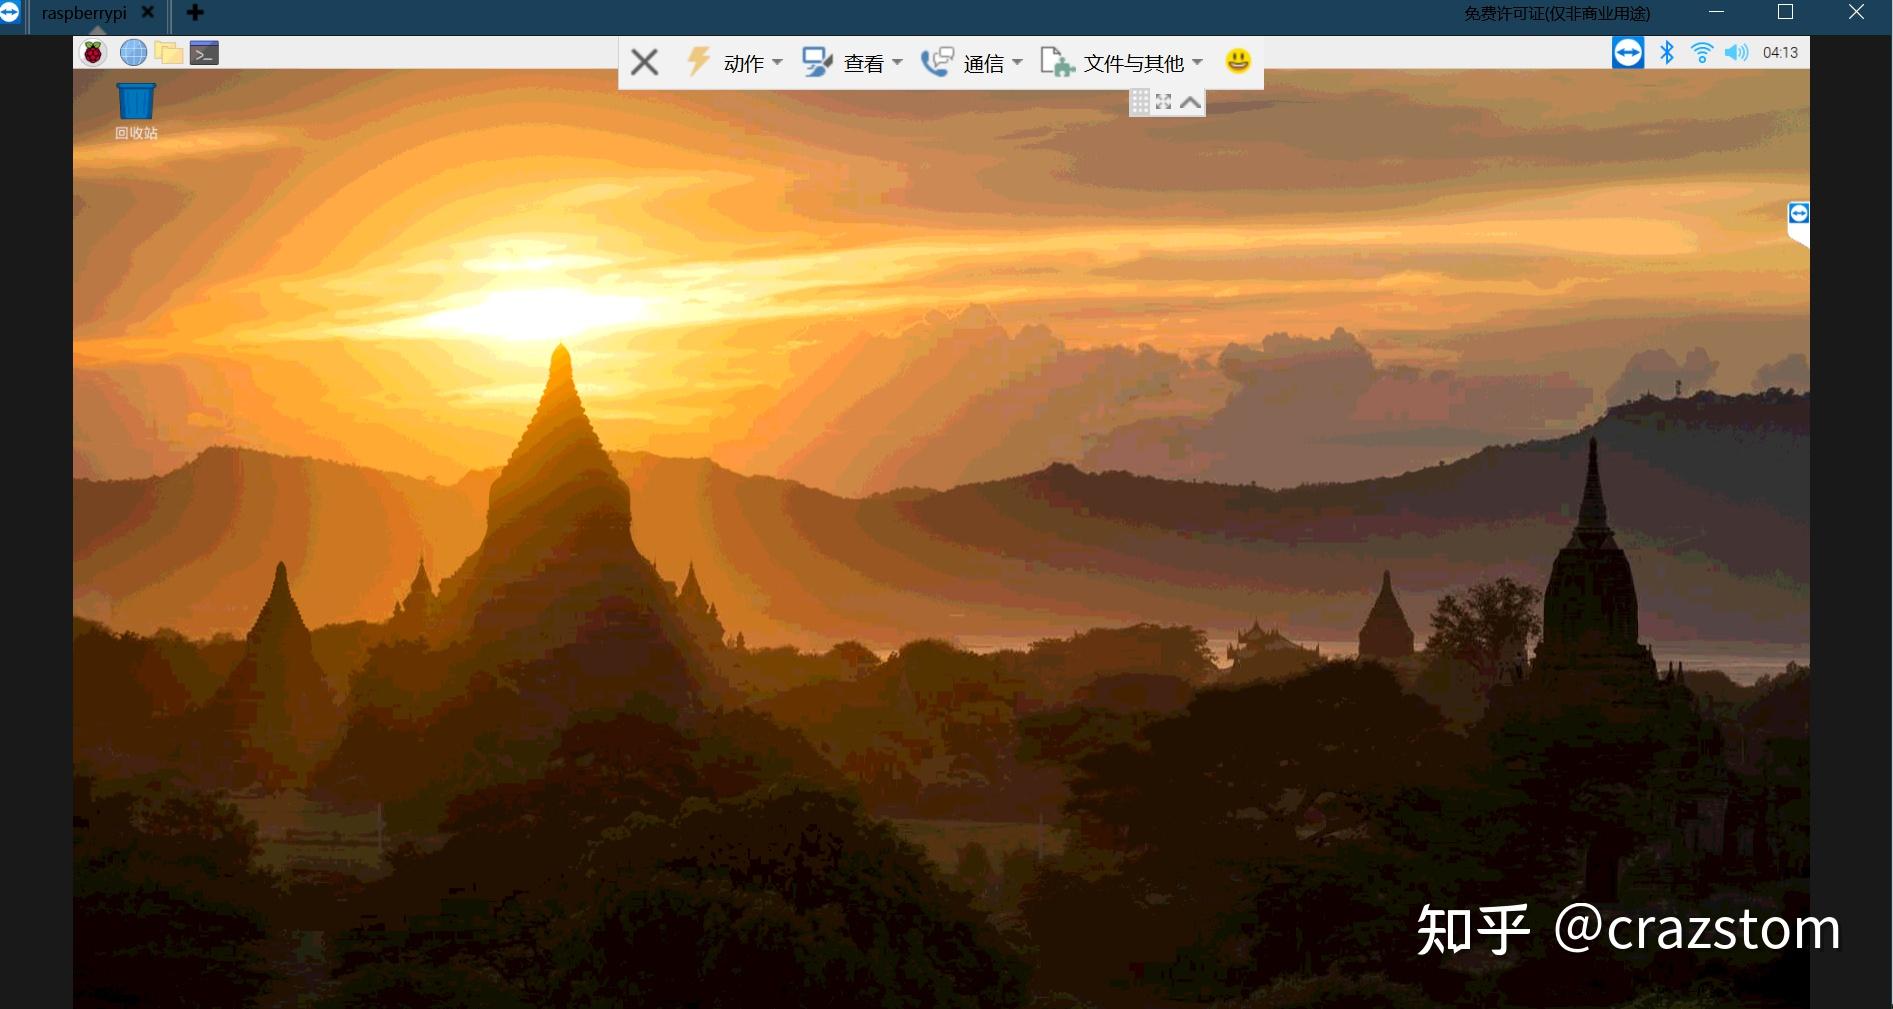Viewport: 1893px width, 1009px height.
Task: Expand the 动作 actions dropdown
Action: pos(741,63)
